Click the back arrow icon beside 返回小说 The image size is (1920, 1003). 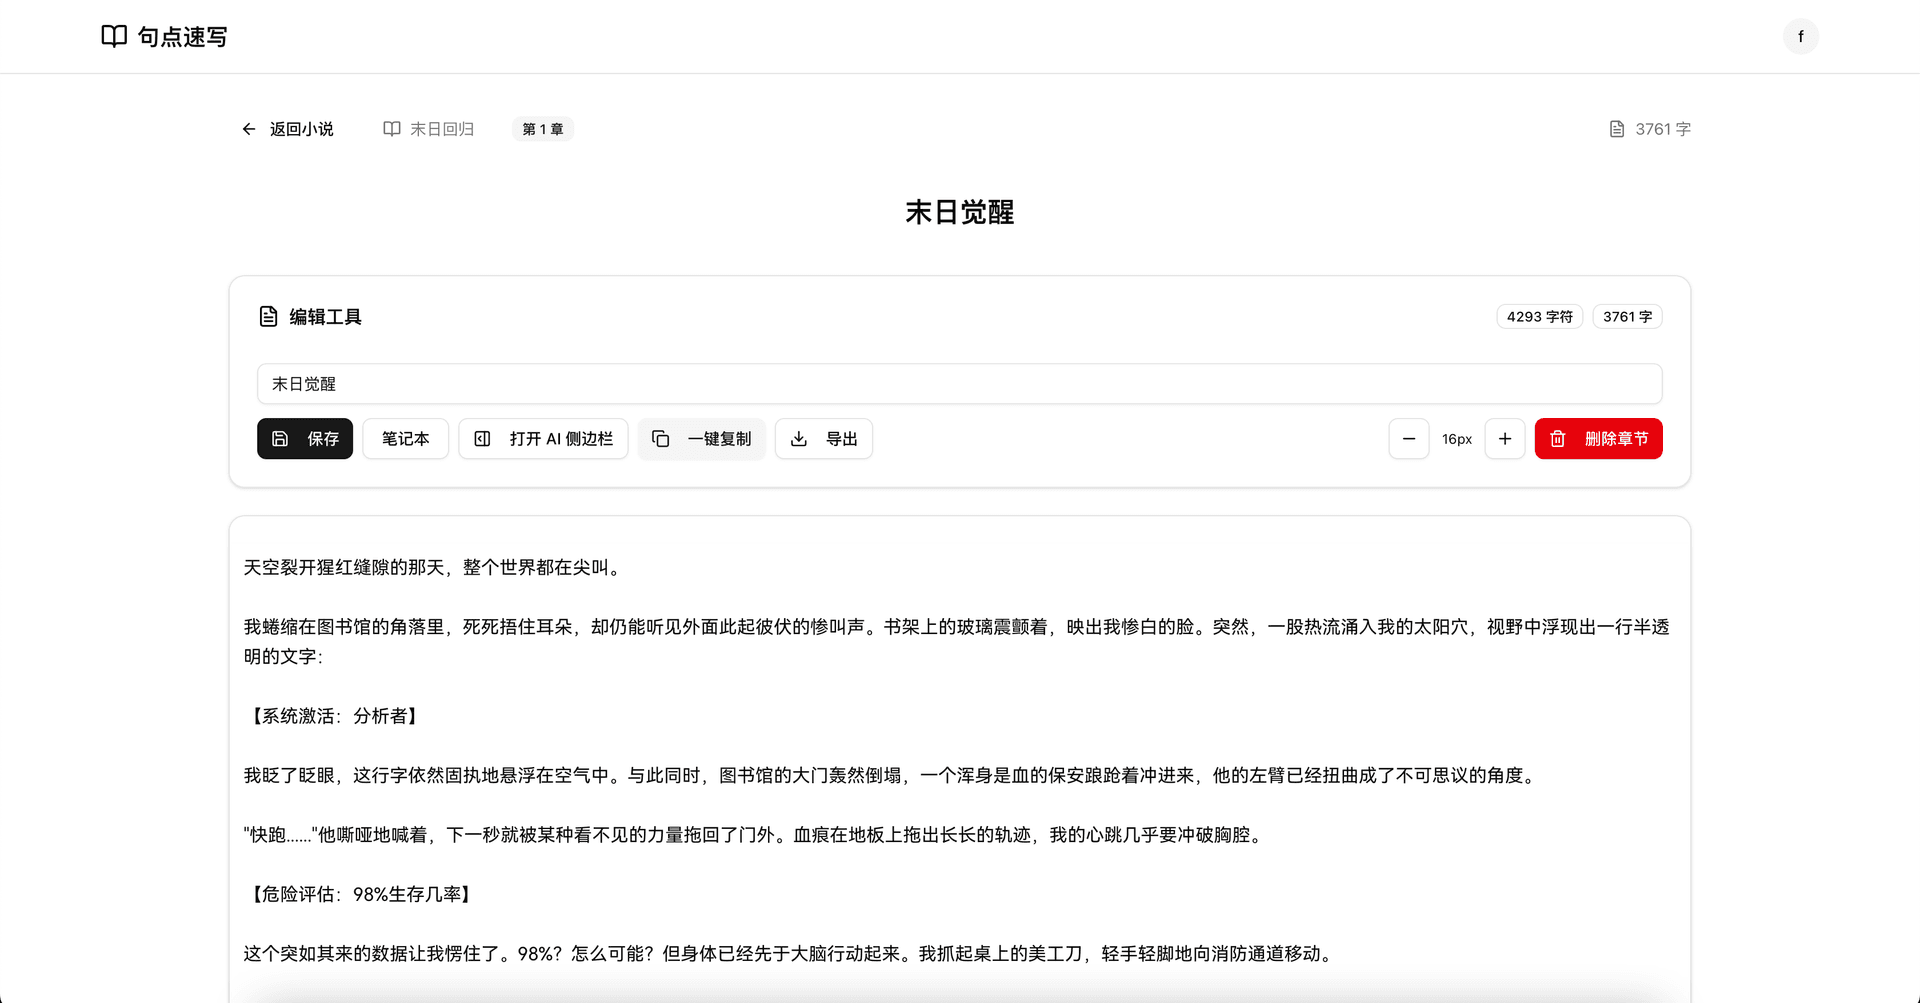coord(249,129)
